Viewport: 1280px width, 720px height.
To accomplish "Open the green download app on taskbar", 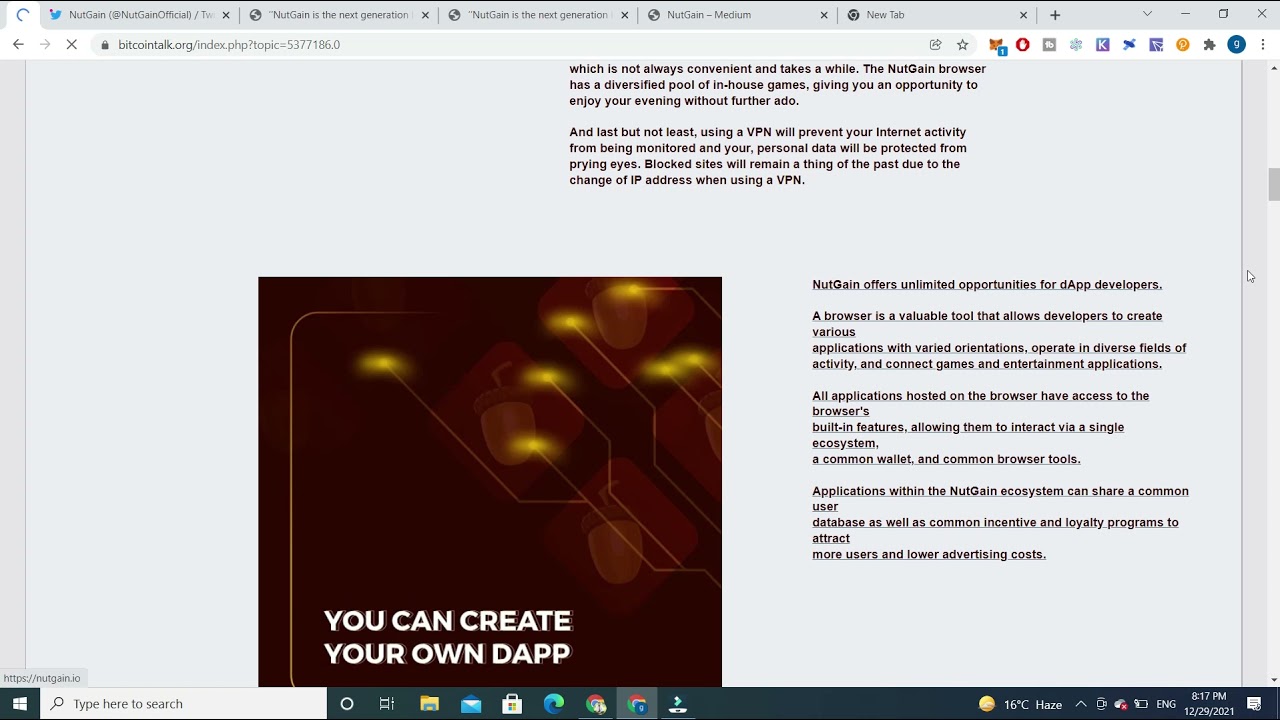I will tap(678, 704).
